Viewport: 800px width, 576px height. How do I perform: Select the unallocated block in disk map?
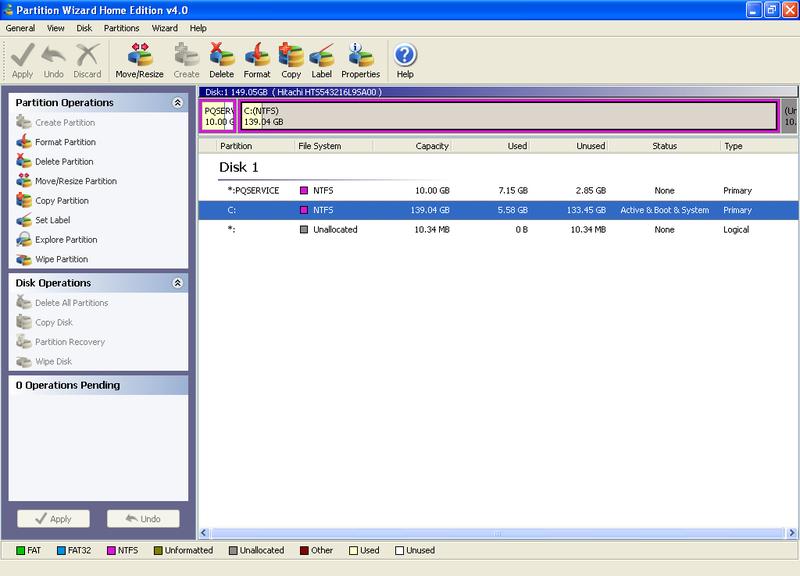coord(790,116)
